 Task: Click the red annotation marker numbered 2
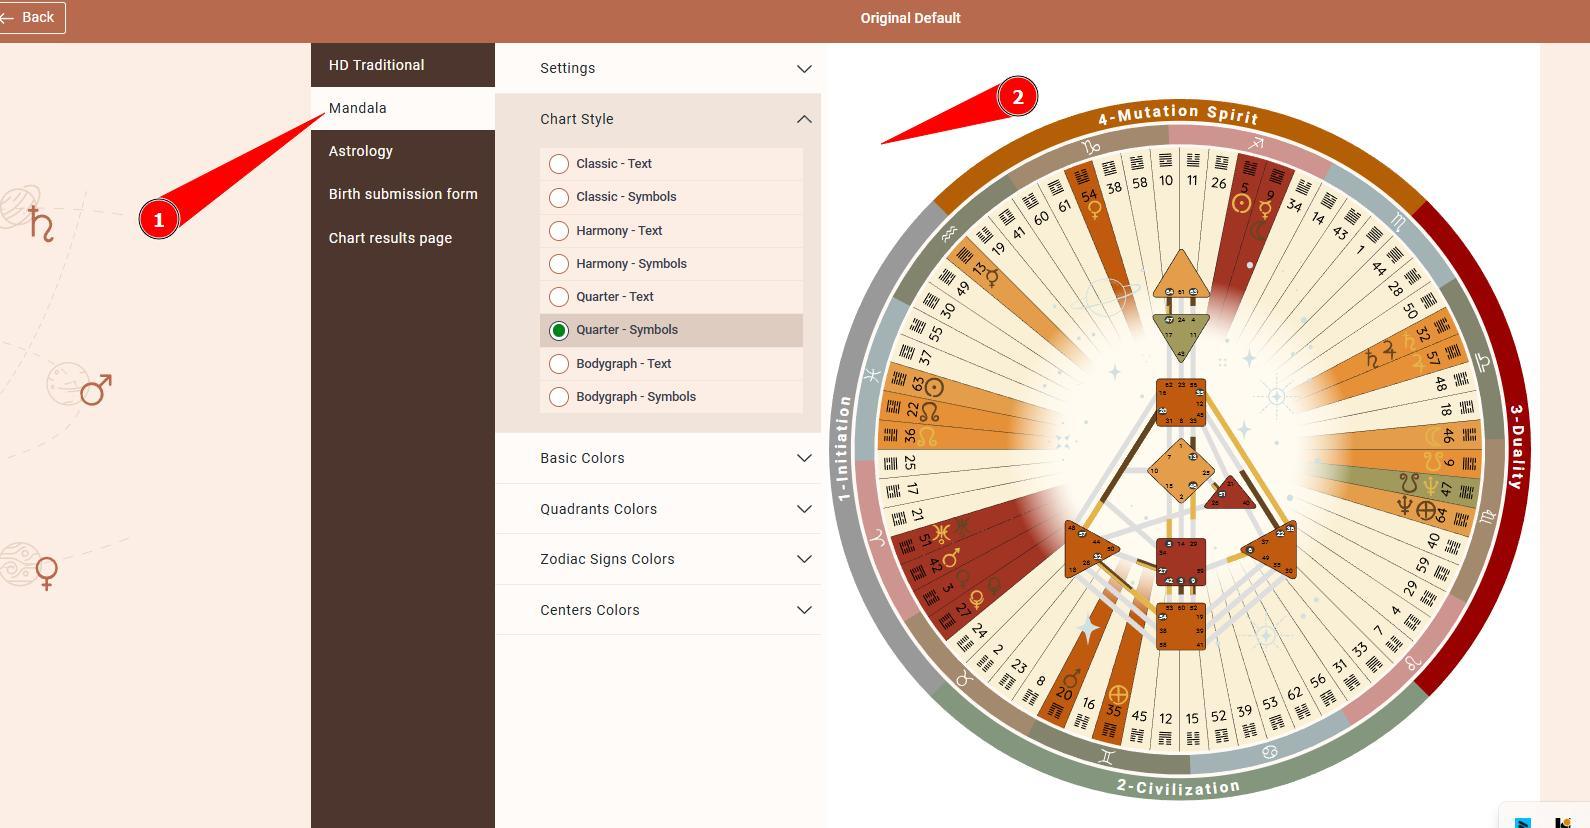(x=1017, y=97)
